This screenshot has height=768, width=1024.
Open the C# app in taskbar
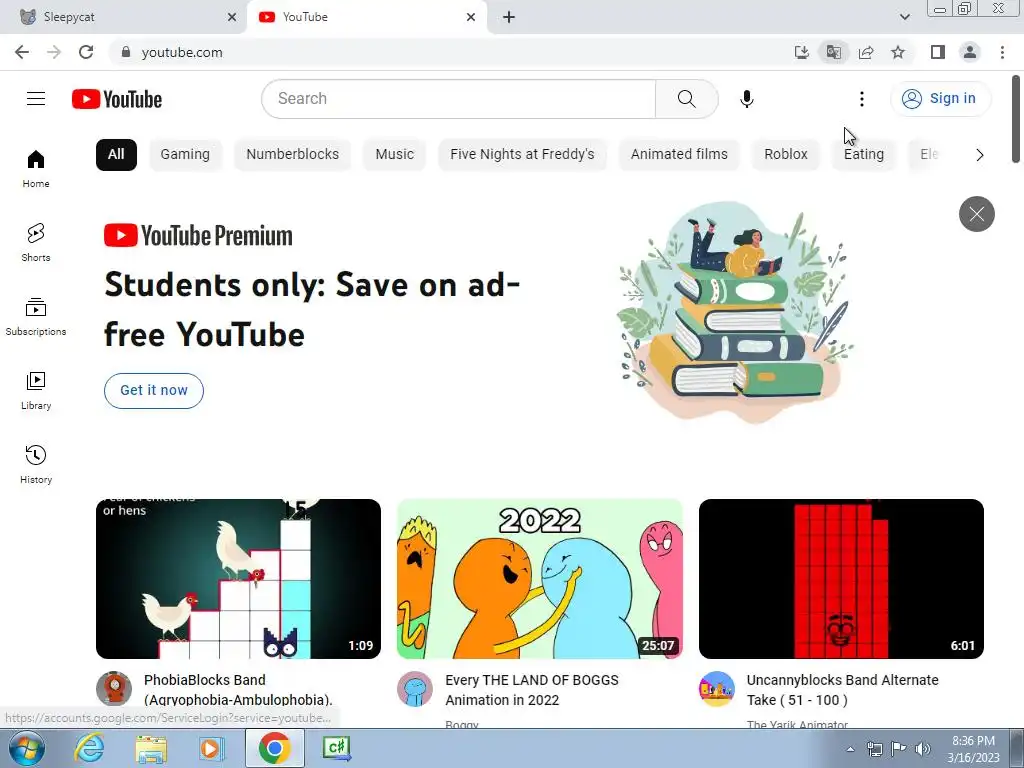coord(337,748)
